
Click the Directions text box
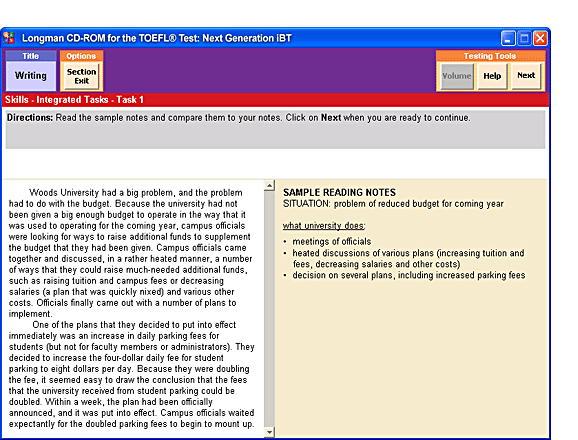coord(275,129)
